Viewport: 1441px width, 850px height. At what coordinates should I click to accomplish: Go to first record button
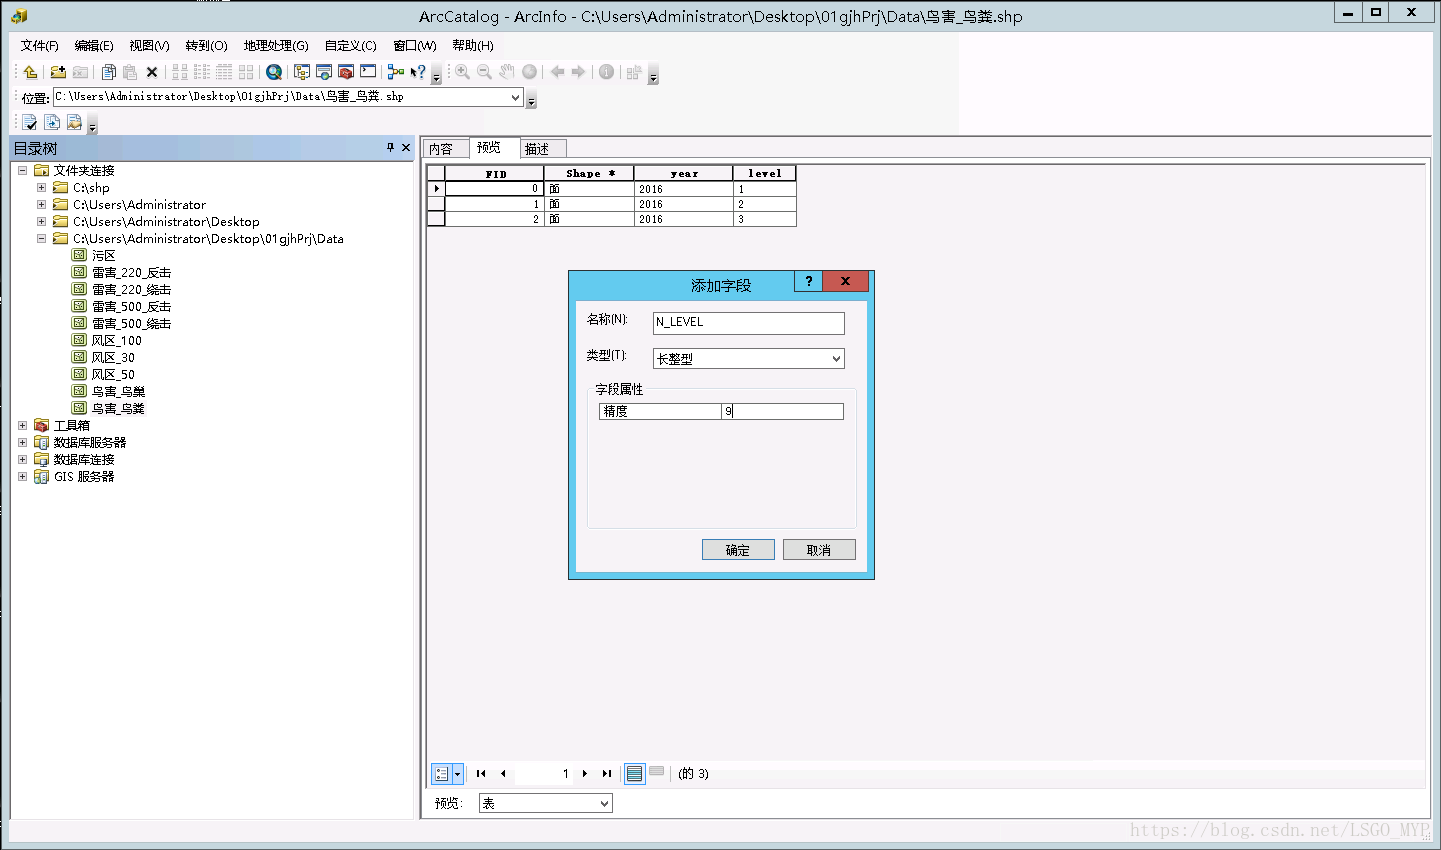tap(481, 773)
